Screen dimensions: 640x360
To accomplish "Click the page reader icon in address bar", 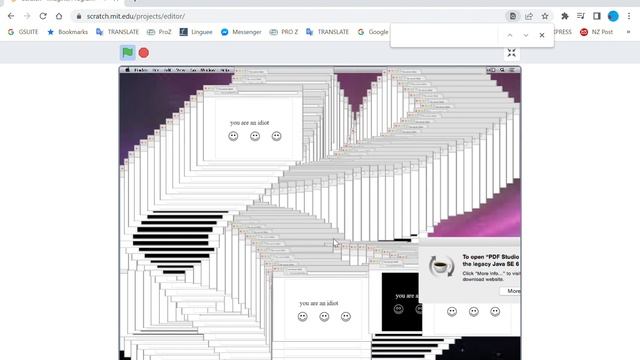I will tap(512, 16).
